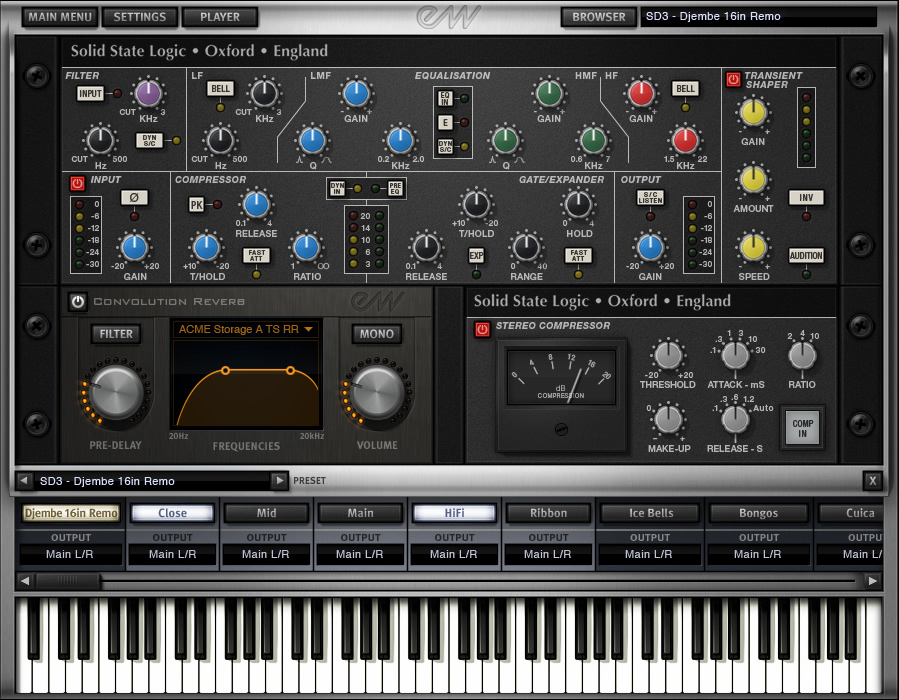This screenshot has width=899, height=700.
Task: Toggle the PRE EQ switch
Action: pyautogui.click(x=395, y=188)
